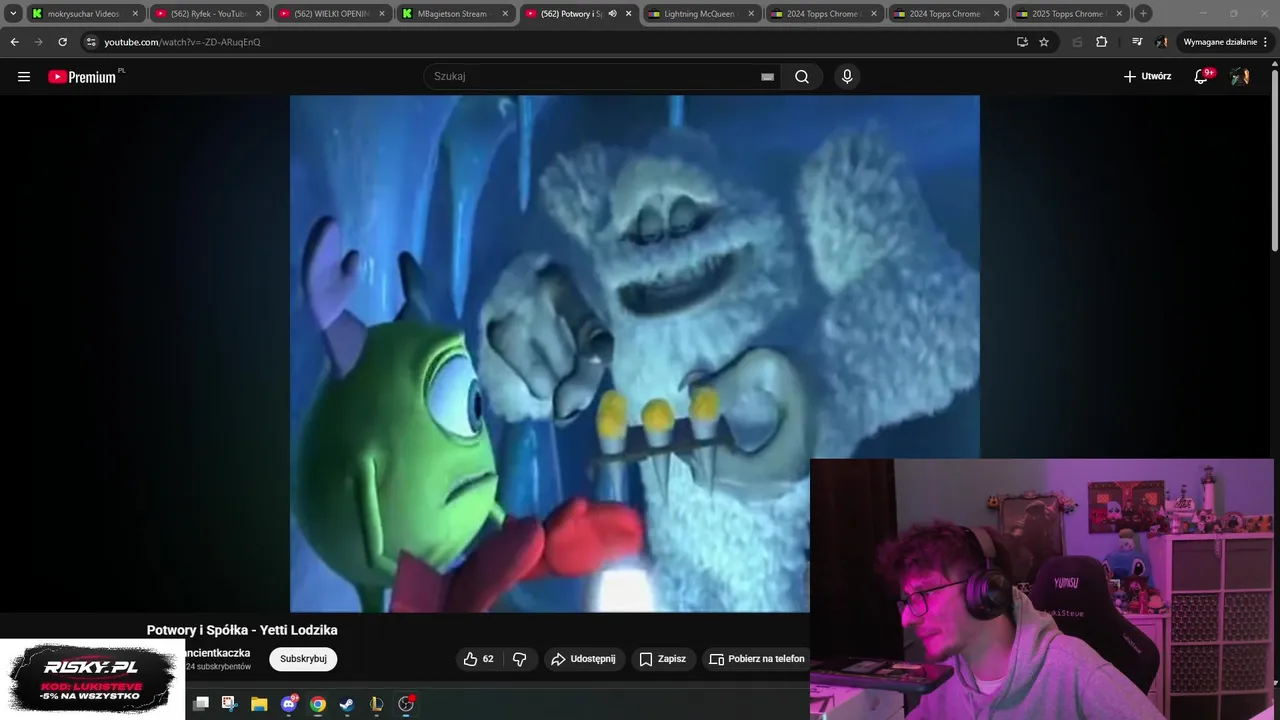Open OBS Studio from the taskbar
The image size is (1280, 720).
(406, 704)
